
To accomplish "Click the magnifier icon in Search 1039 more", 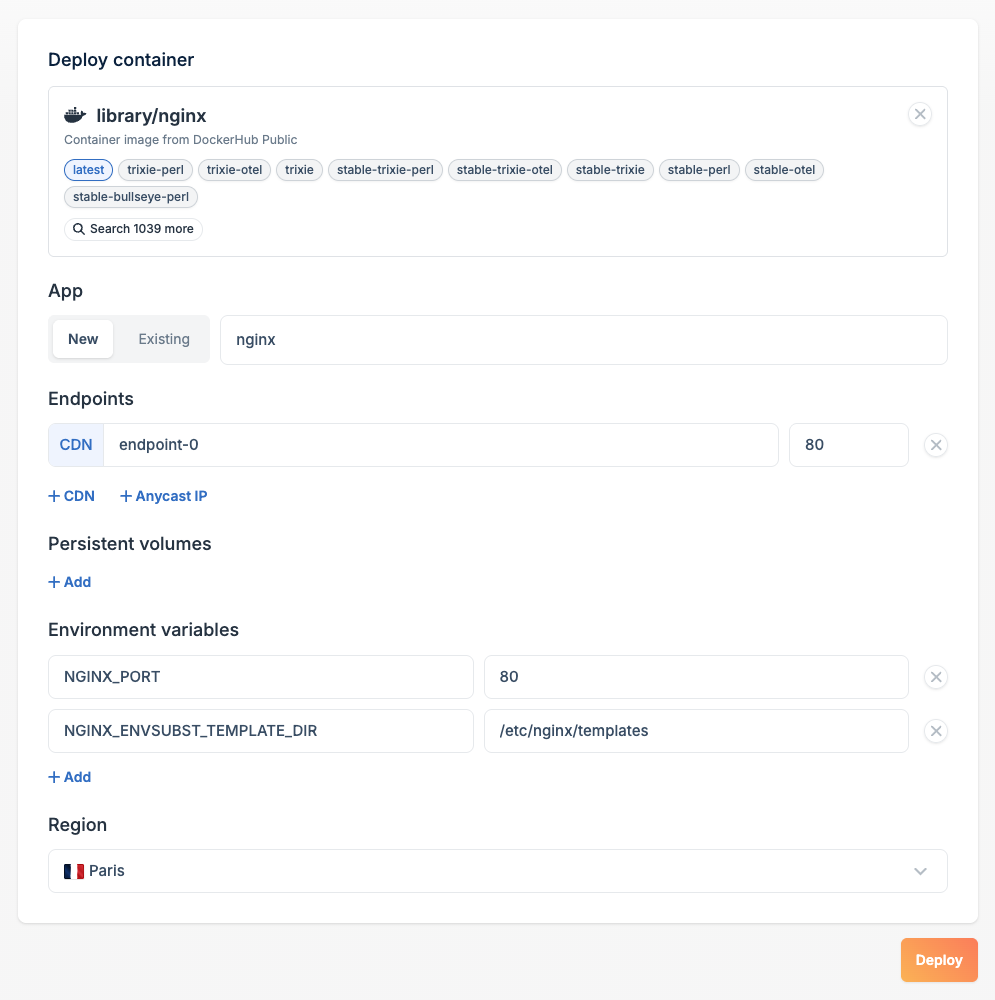I will tap(79, 229).
